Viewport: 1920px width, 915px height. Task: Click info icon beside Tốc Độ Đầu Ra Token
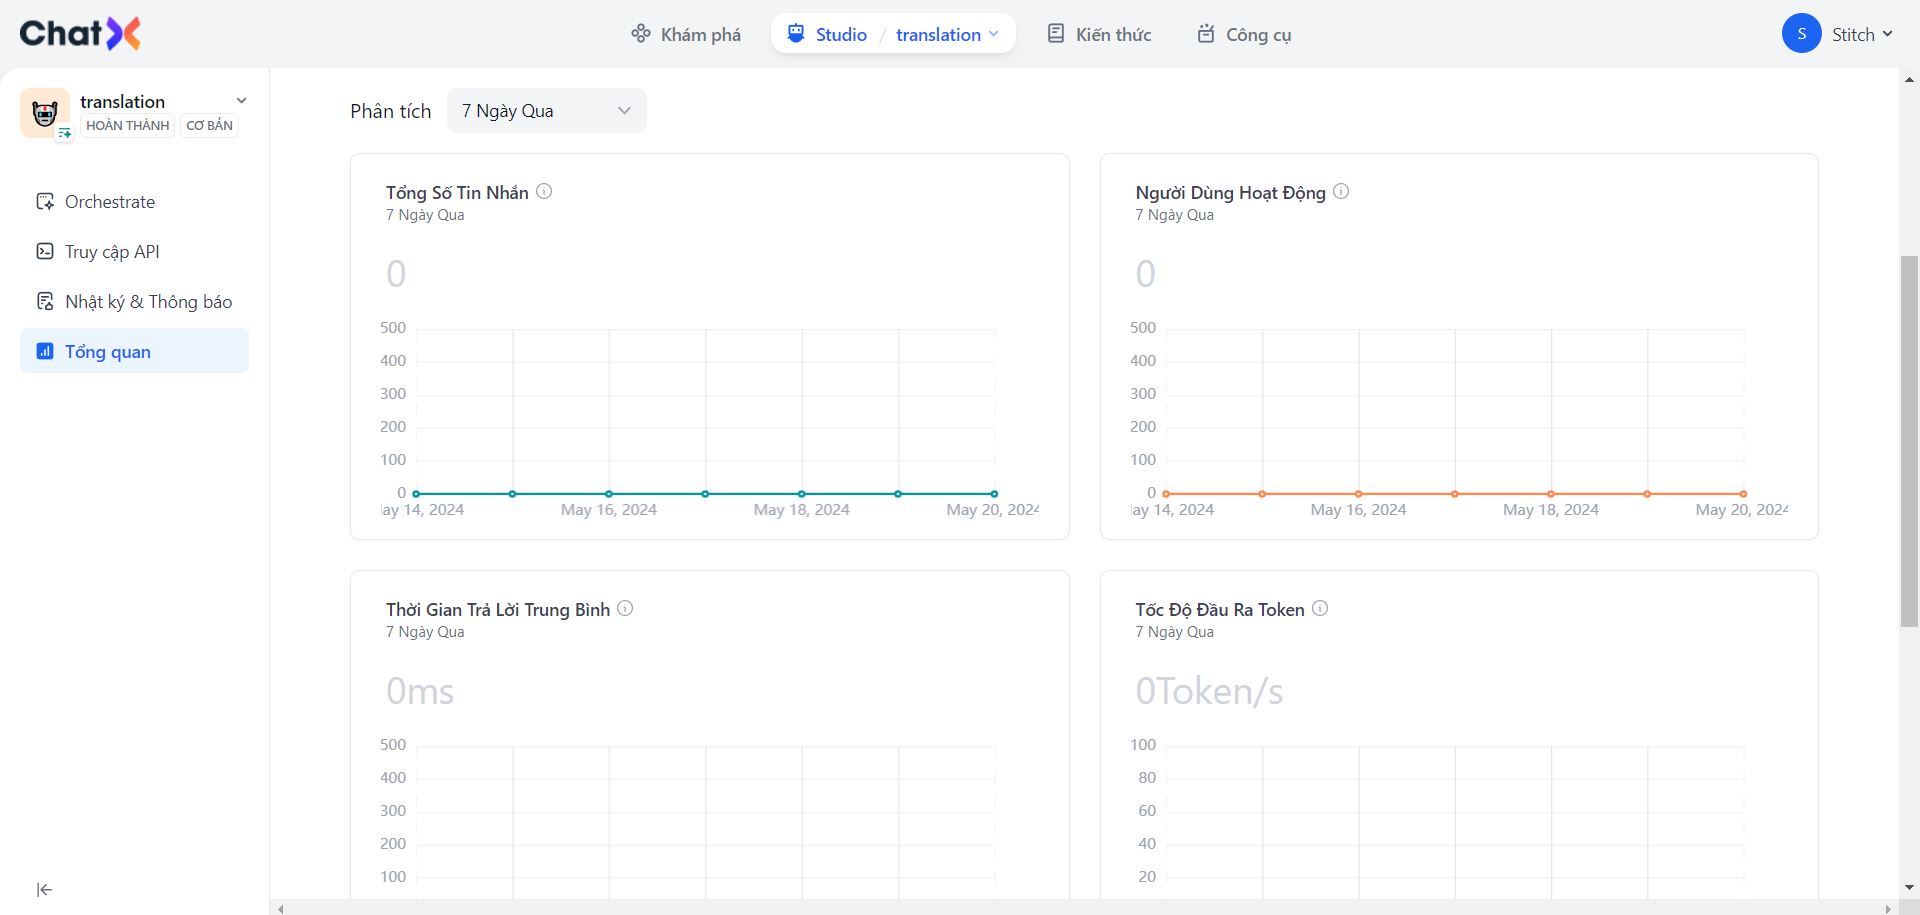click(1320, 608)
